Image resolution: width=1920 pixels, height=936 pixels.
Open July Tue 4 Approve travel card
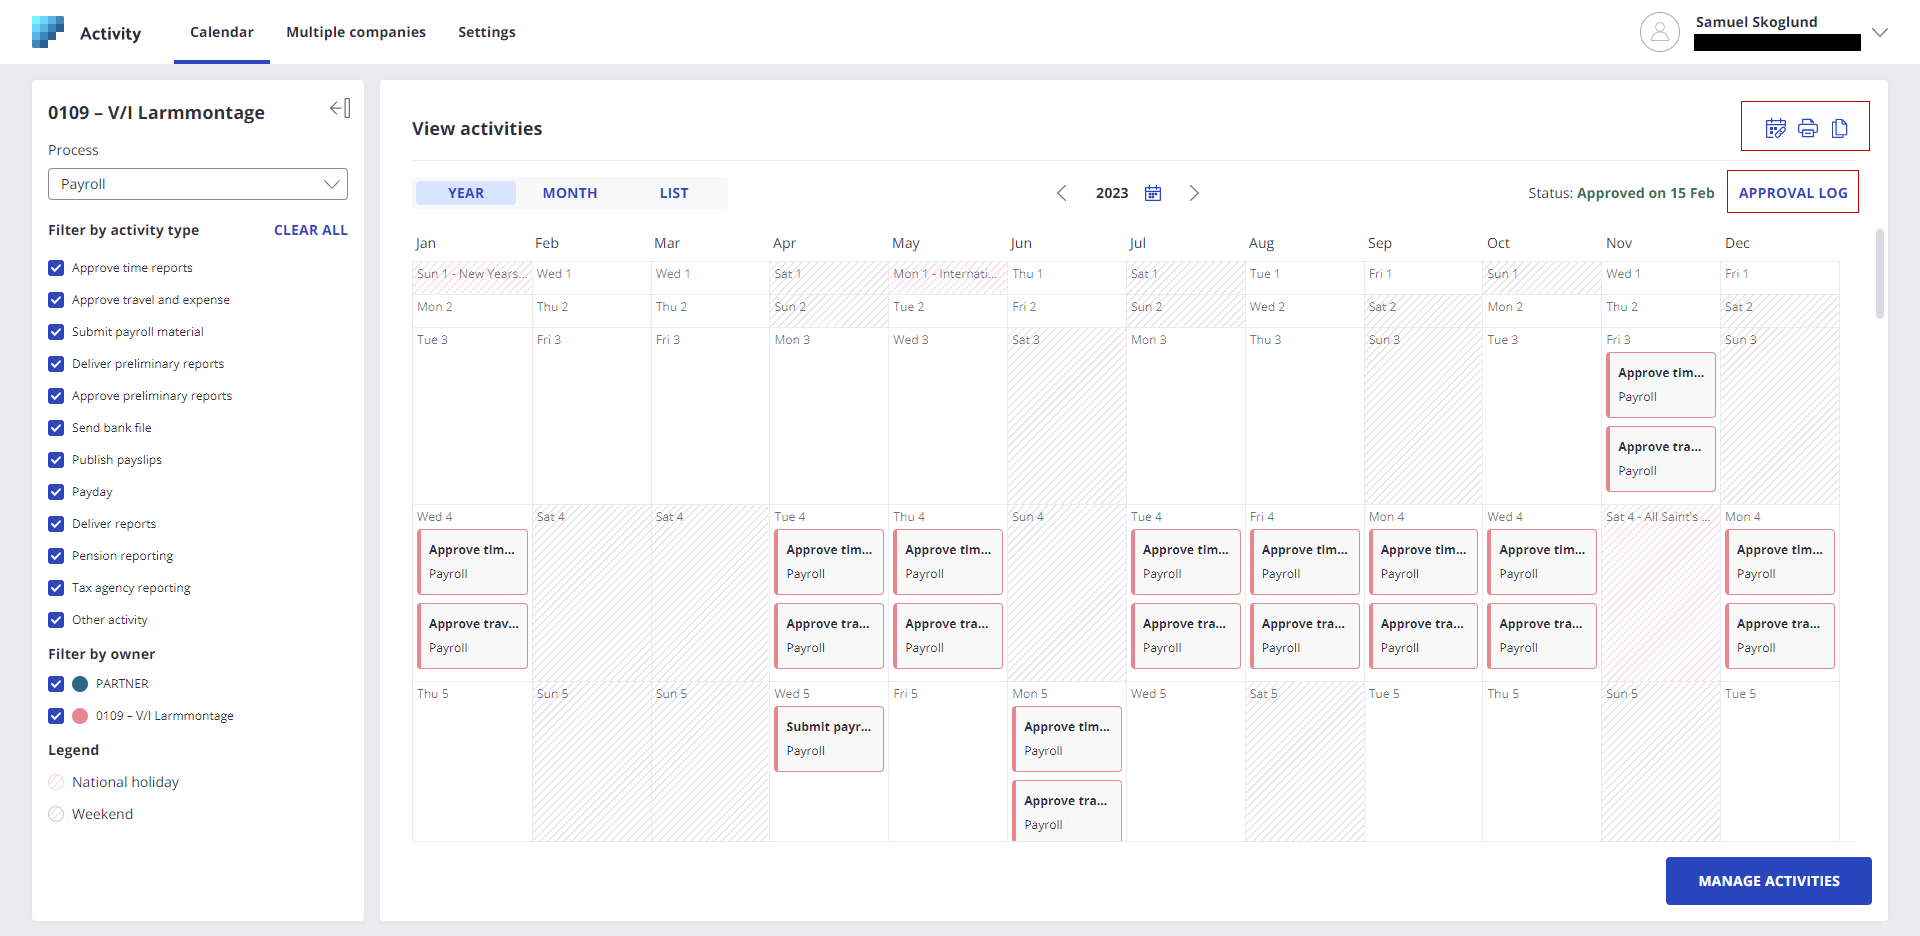point(1186,636)
